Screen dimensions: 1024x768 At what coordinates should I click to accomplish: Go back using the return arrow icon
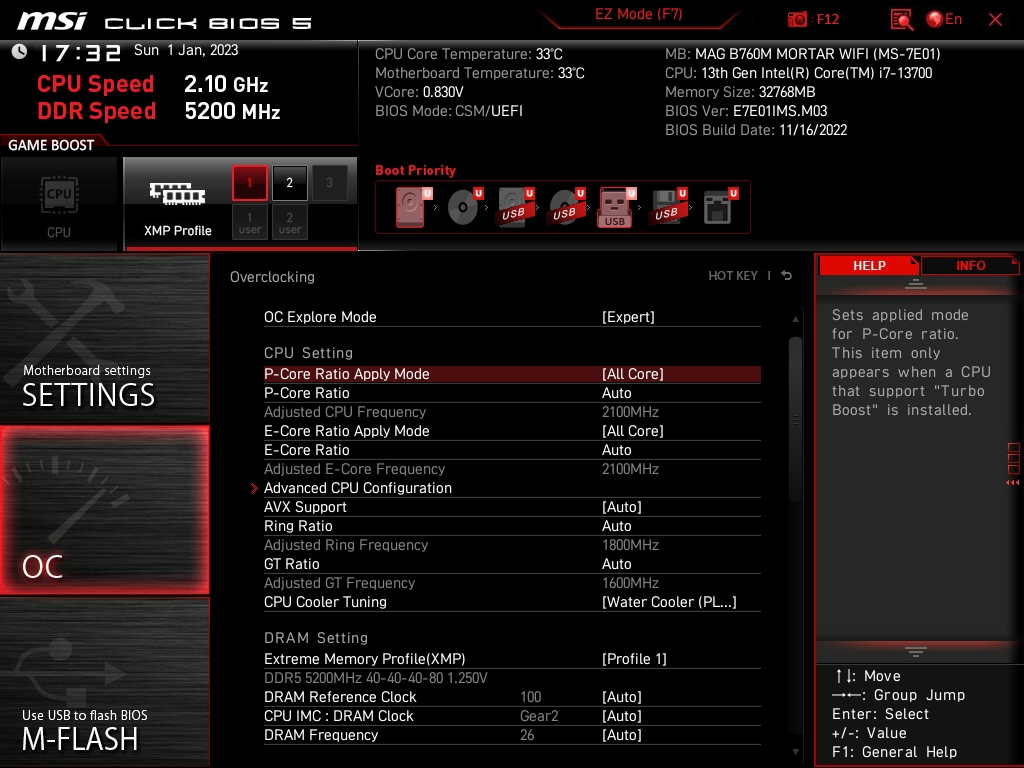(786, 276)
